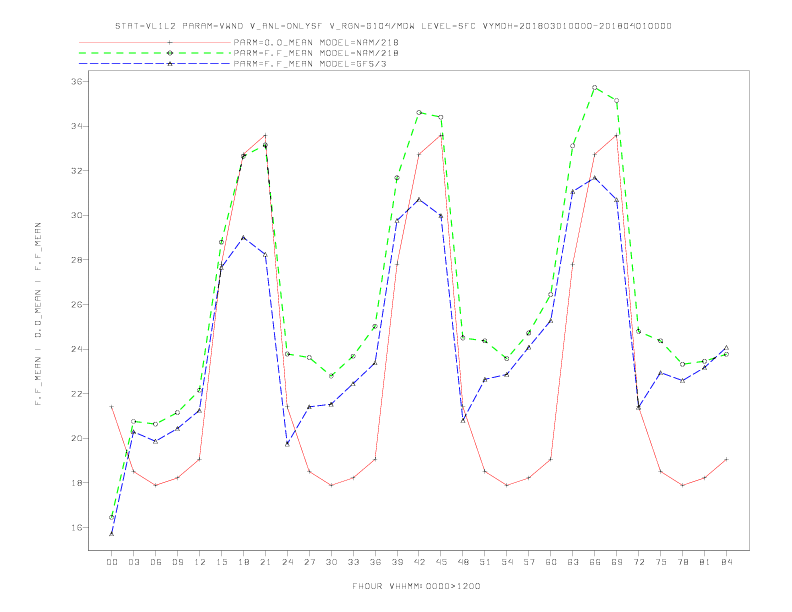
Task: Click the x-axis tick label 78
Action: pyautogui.click(x=682, y=562)
